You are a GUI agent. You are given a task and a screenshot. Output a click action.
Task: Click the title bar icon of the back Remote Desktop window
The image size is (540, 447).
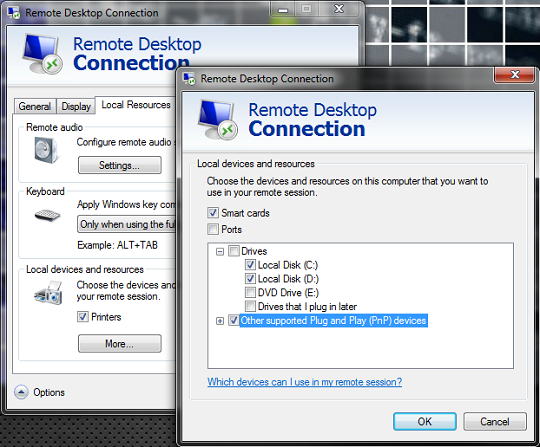14,13
